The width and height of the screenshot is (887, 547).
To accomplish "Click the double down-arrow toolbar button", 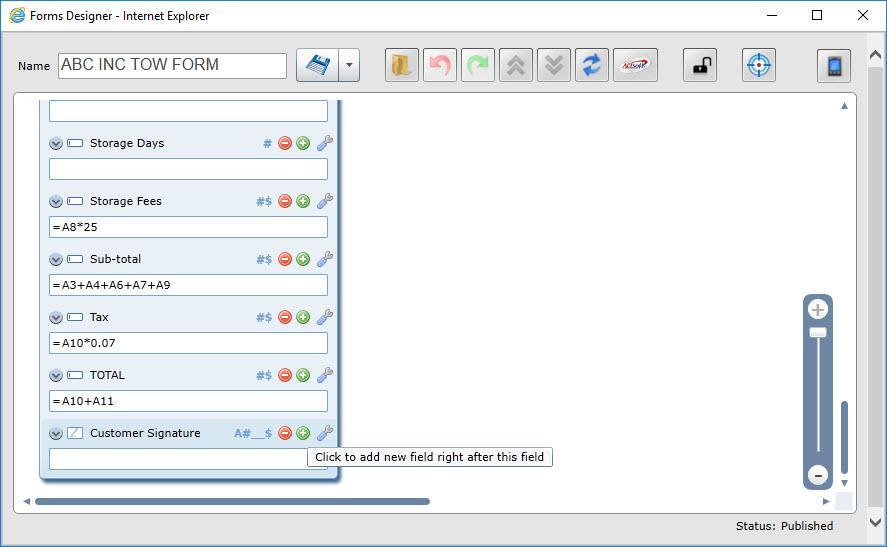I will pyautogui.click(x=554, y=66).
